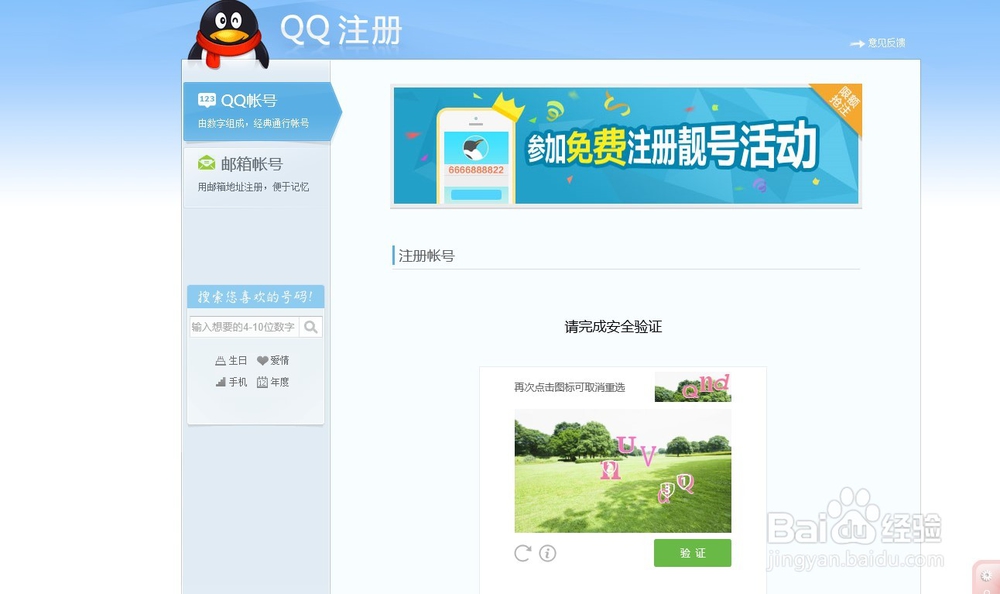Viewport: 1000px width, 594px height.
Task: Choose the 手机 number category
Action: pos(231,382)
